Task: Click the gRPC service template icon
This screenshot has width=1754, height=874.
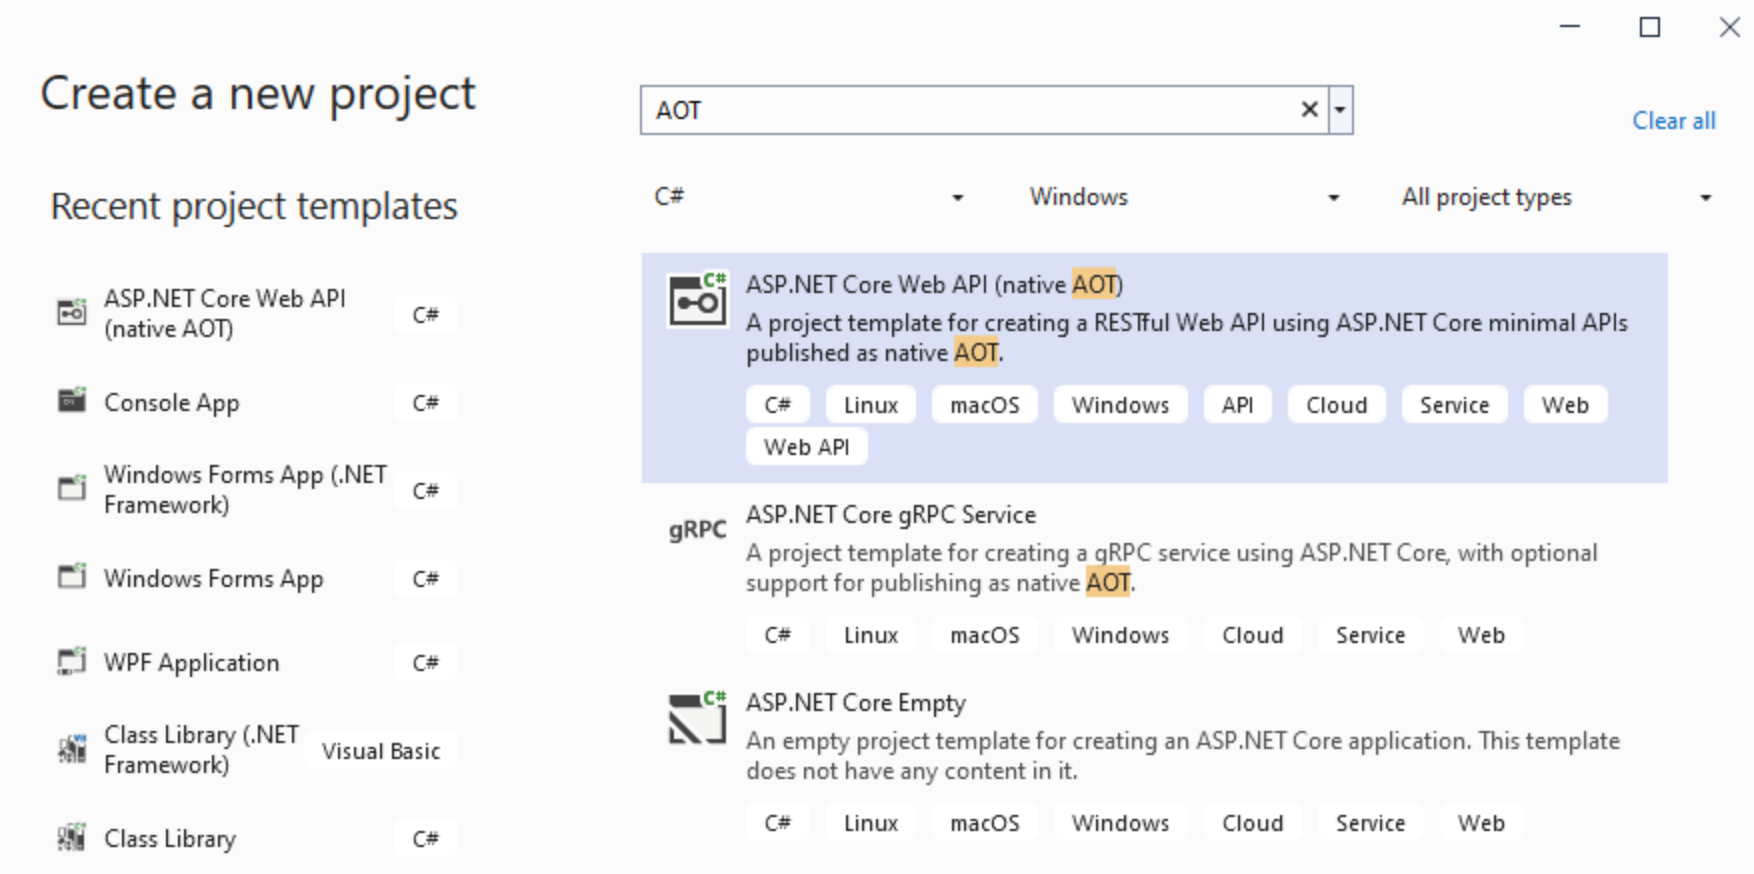Action: point(697,530)
